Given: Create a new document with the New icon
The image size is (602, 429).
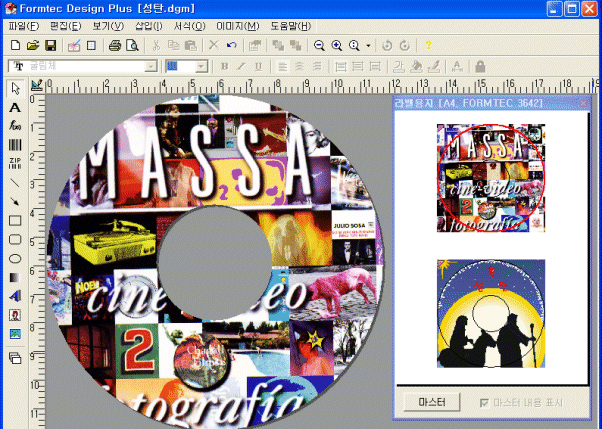Looking at the screenshot, I should [15, 45].
